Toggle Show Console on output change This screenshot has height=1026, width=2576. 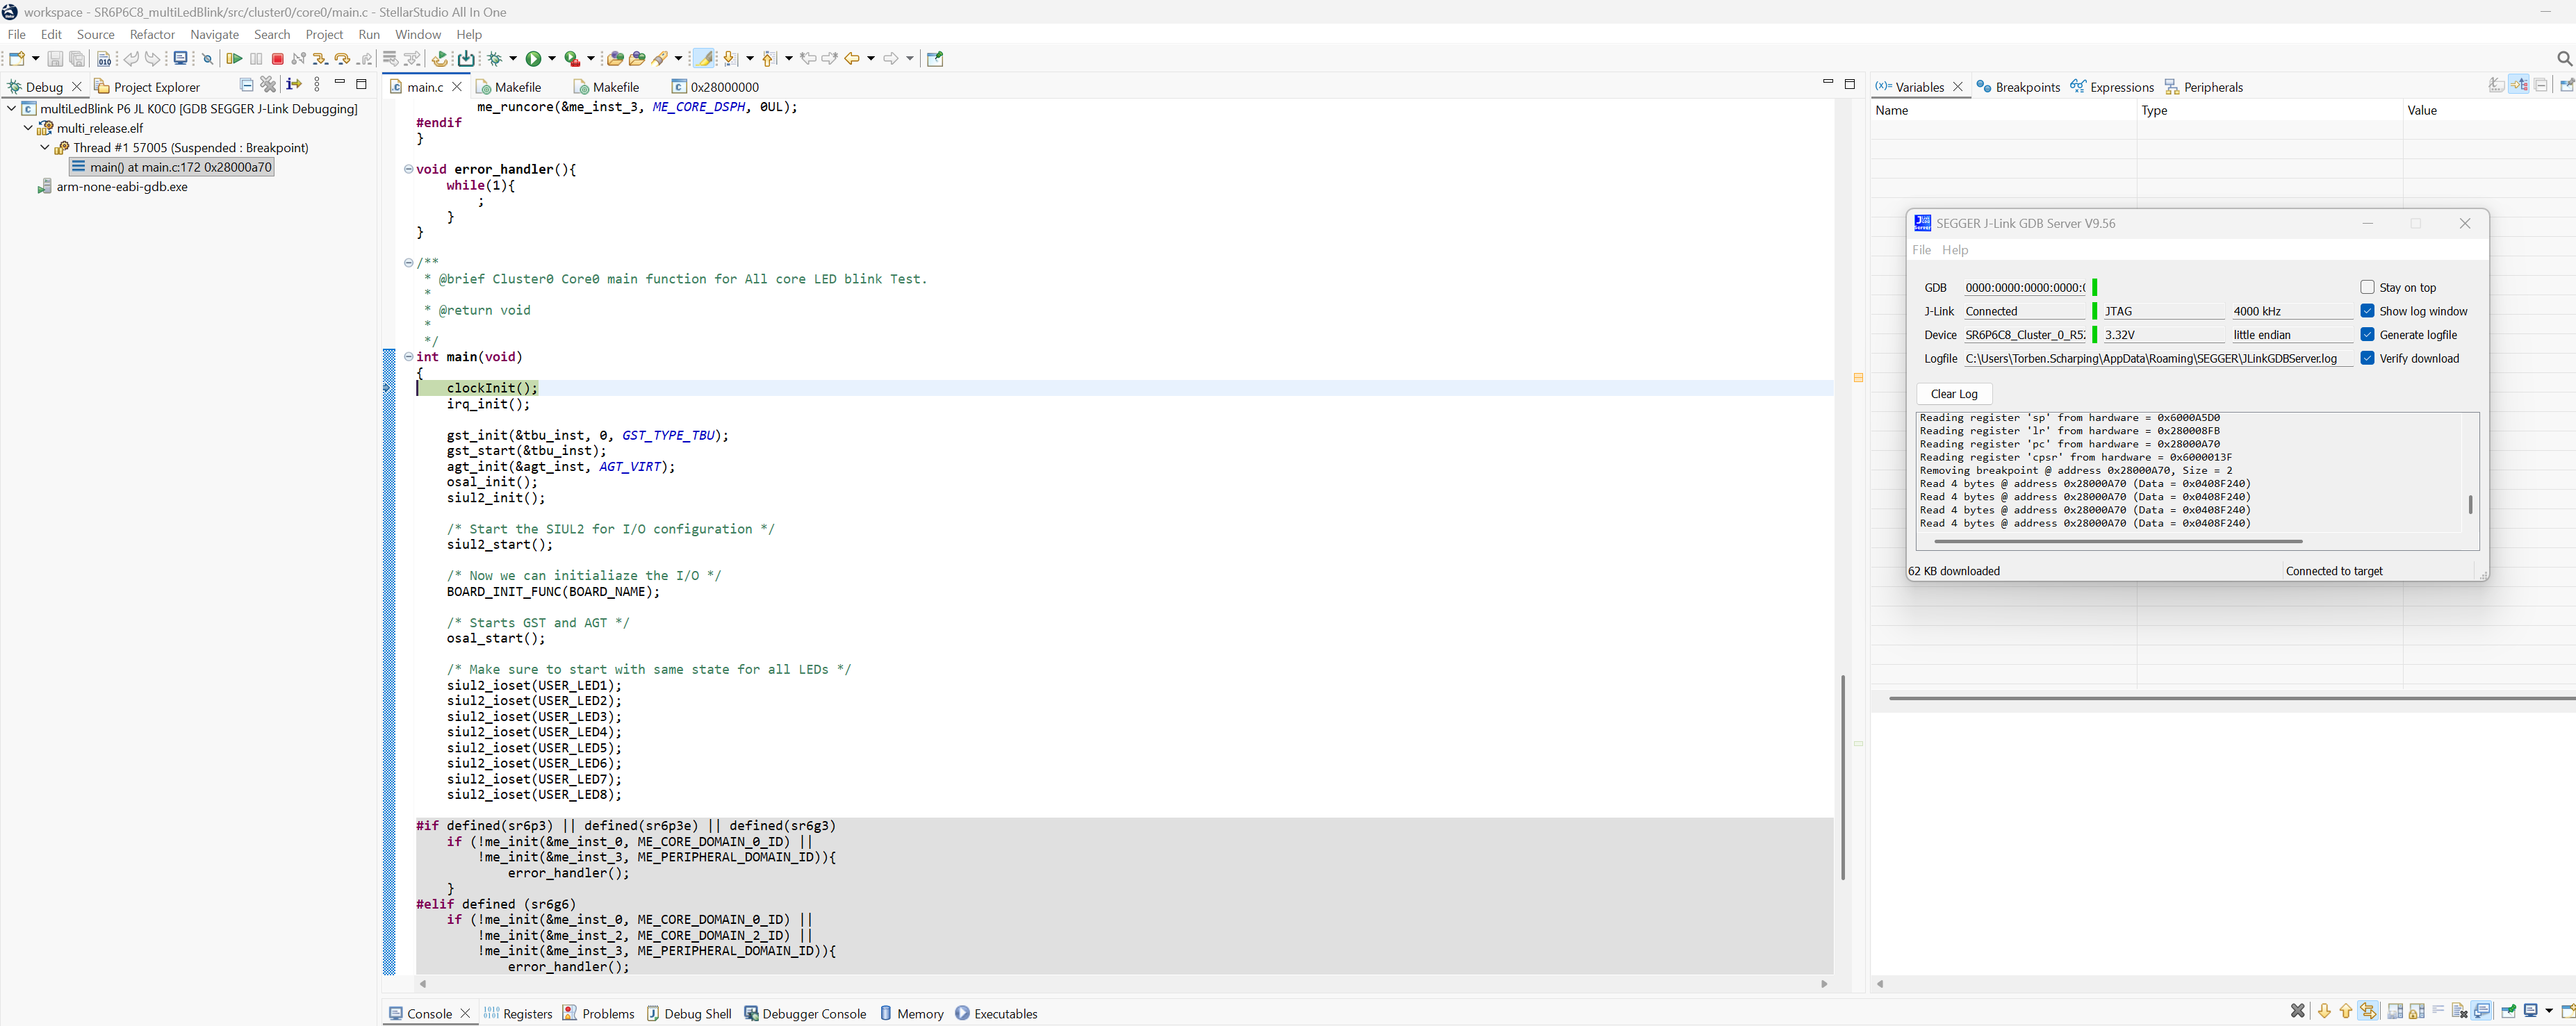2481,1011
